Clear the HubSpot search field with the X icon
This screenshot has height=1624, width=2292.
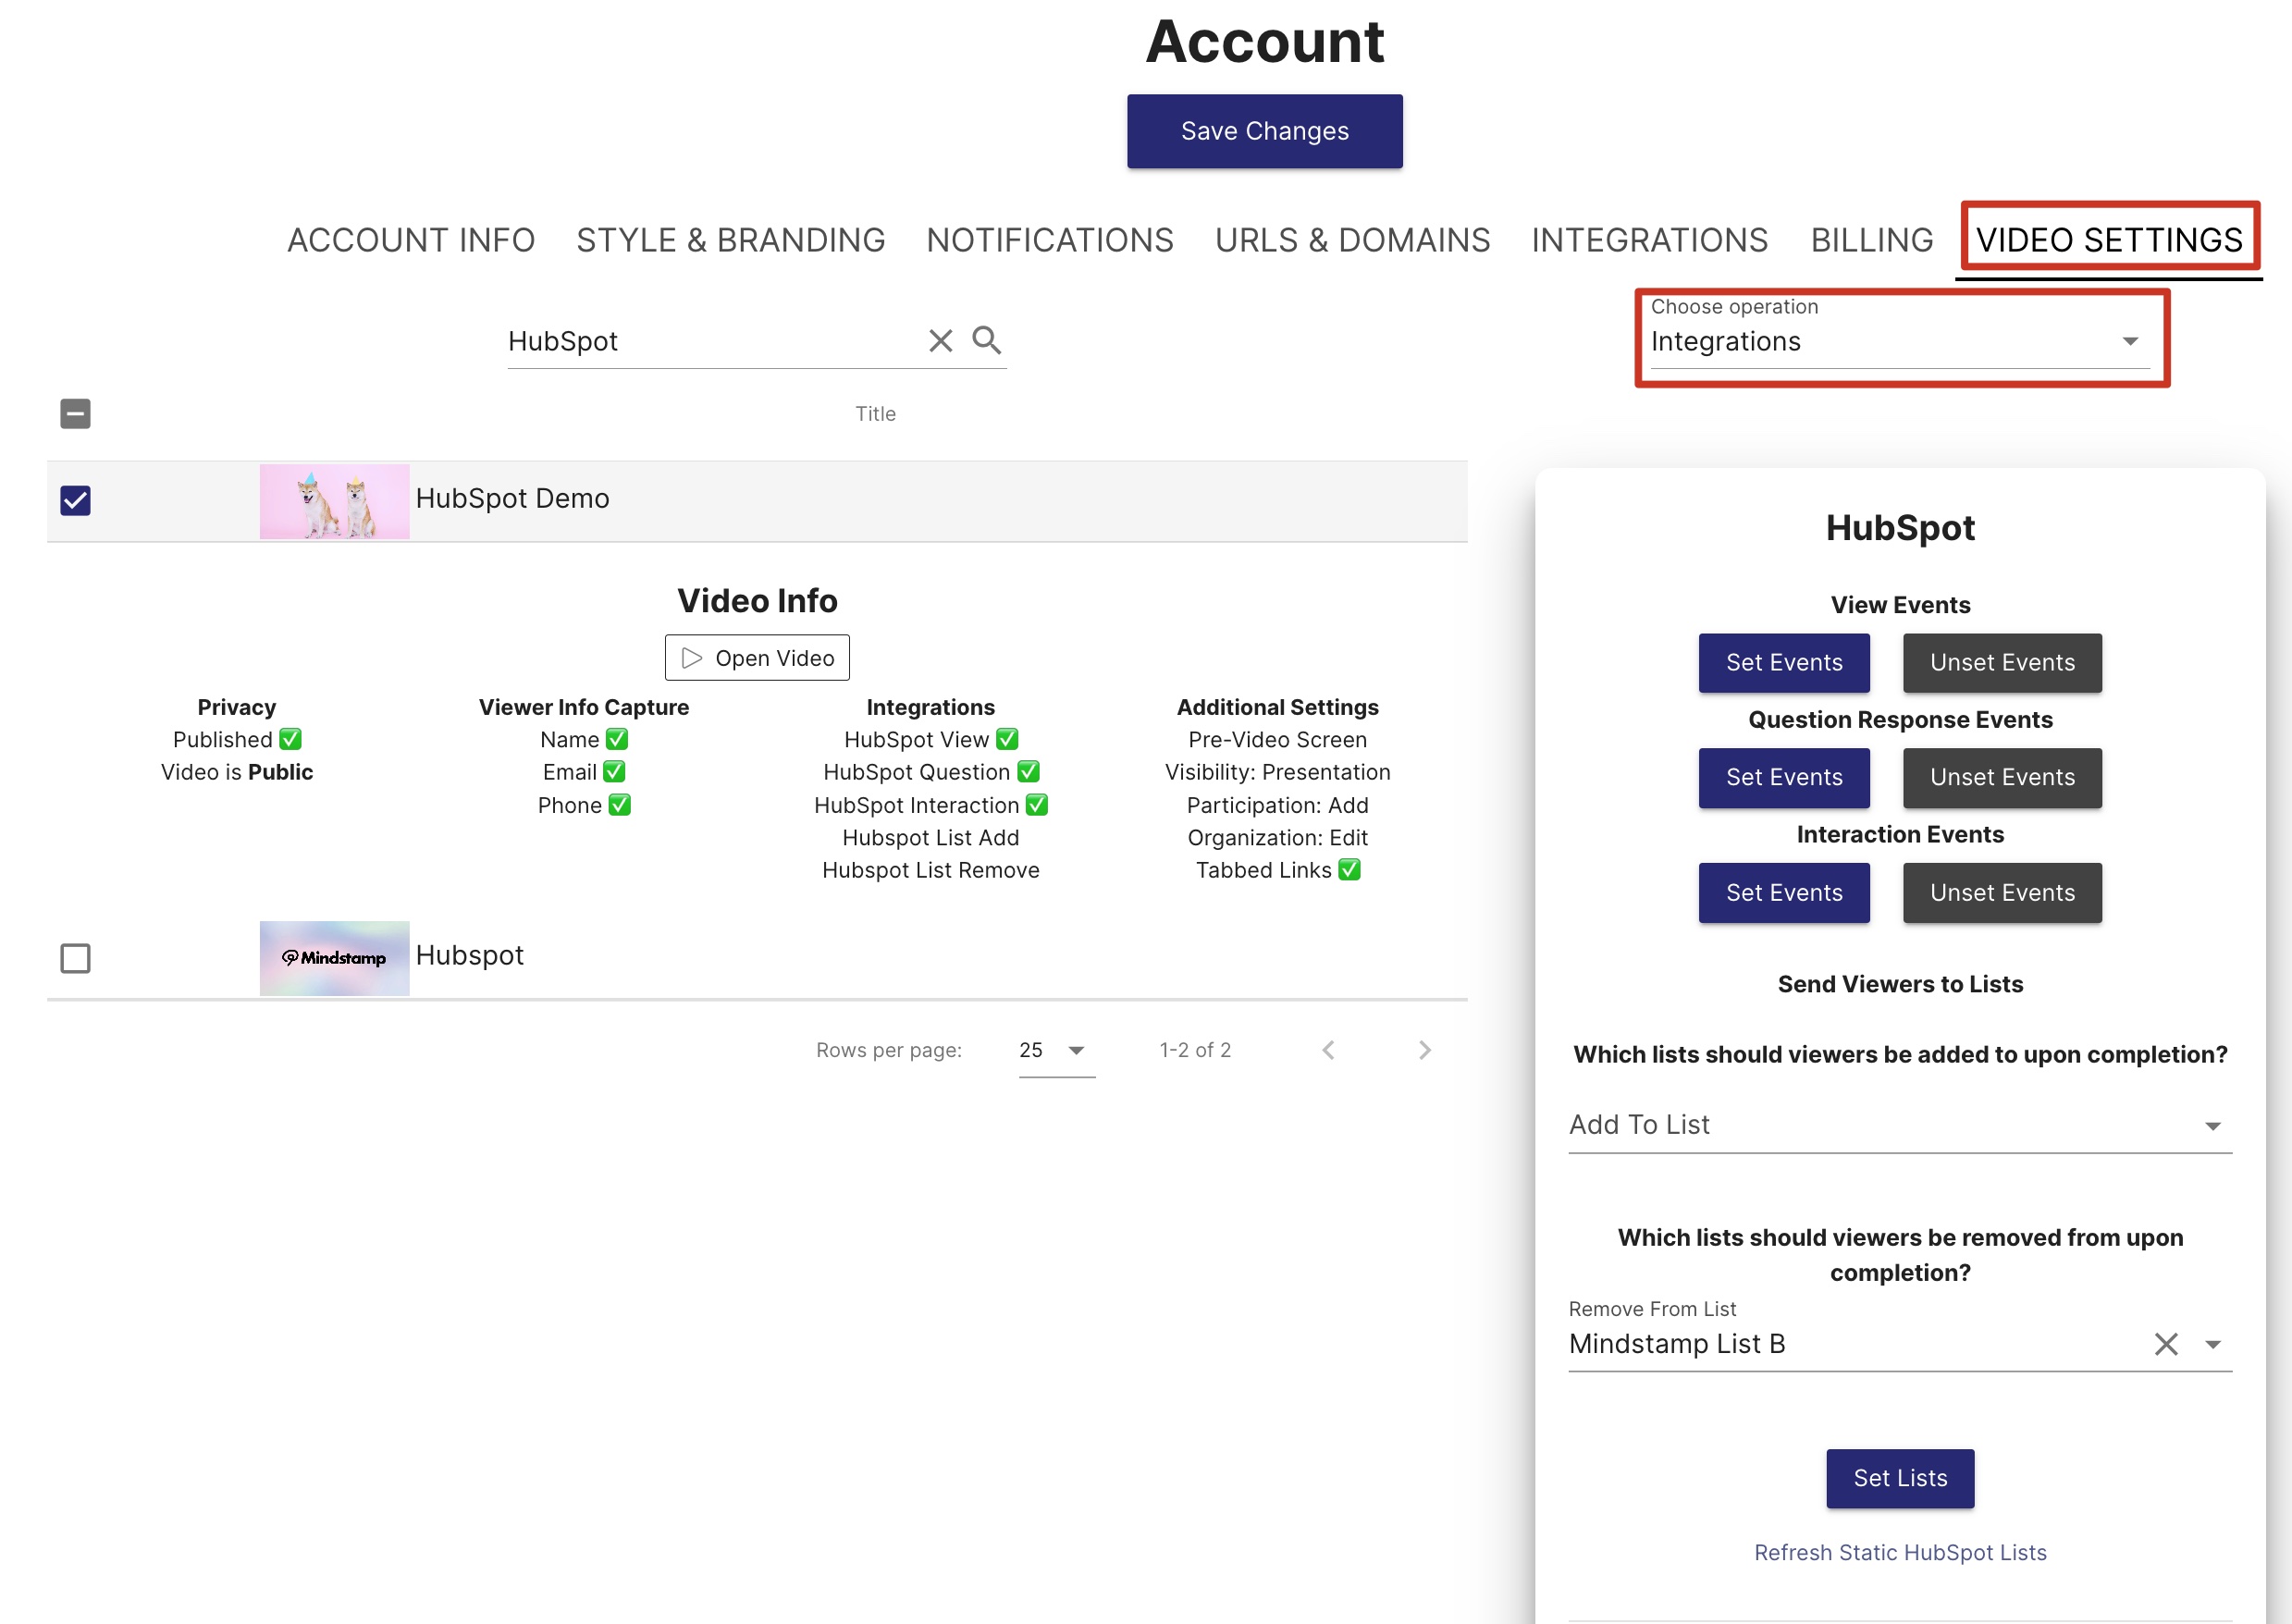(940, 341)
